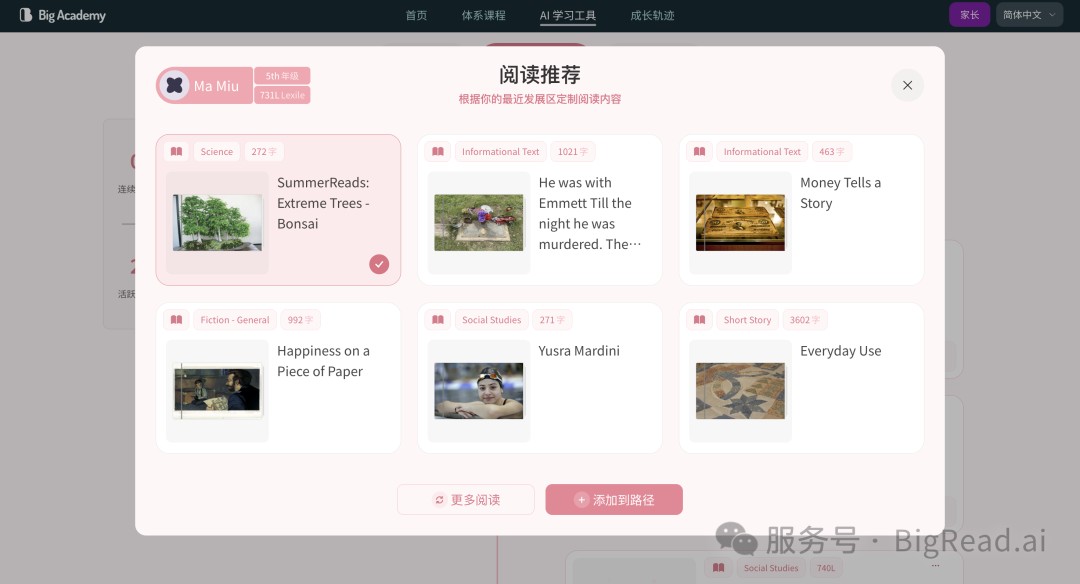Close the 阅读推荐 dialog
This screenshot has height=584, width=1080.
(907, 85)
